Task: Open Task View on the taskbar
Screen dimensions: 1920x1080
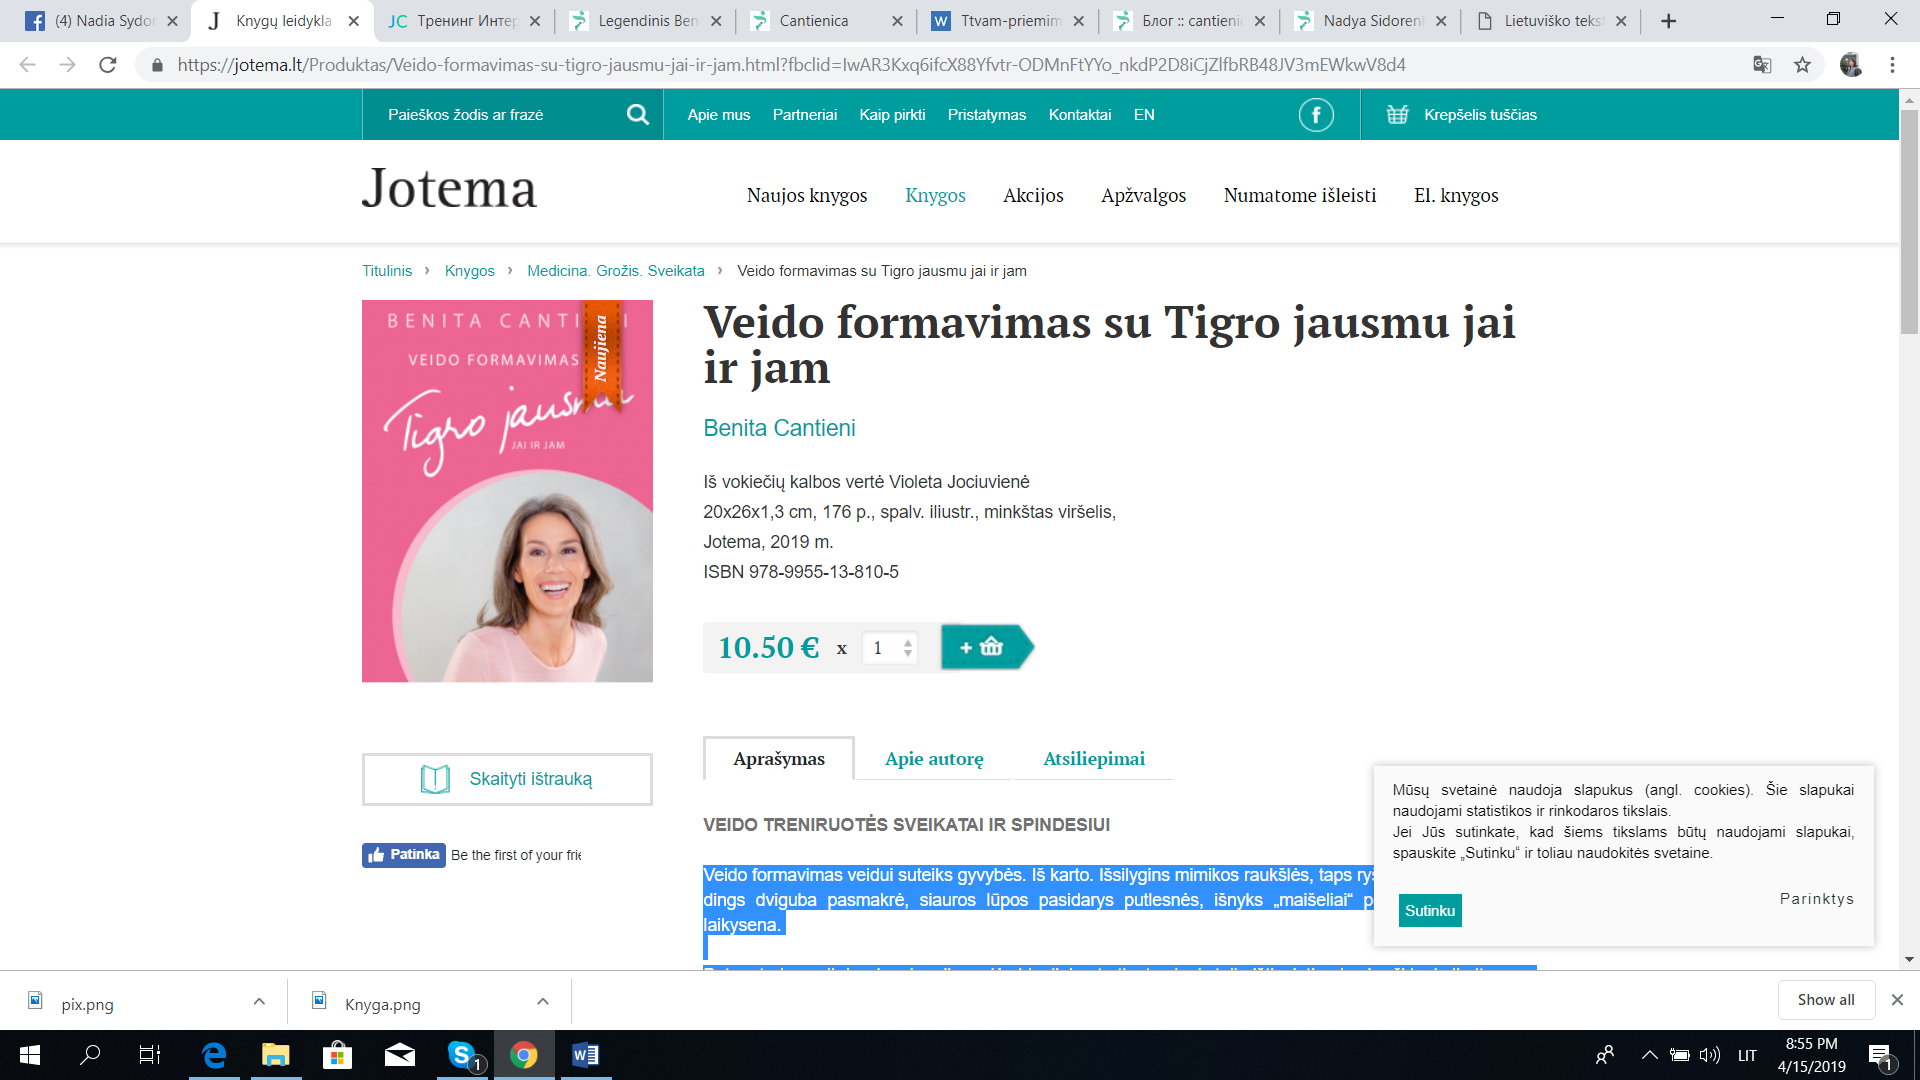Action: point(150,1055)
